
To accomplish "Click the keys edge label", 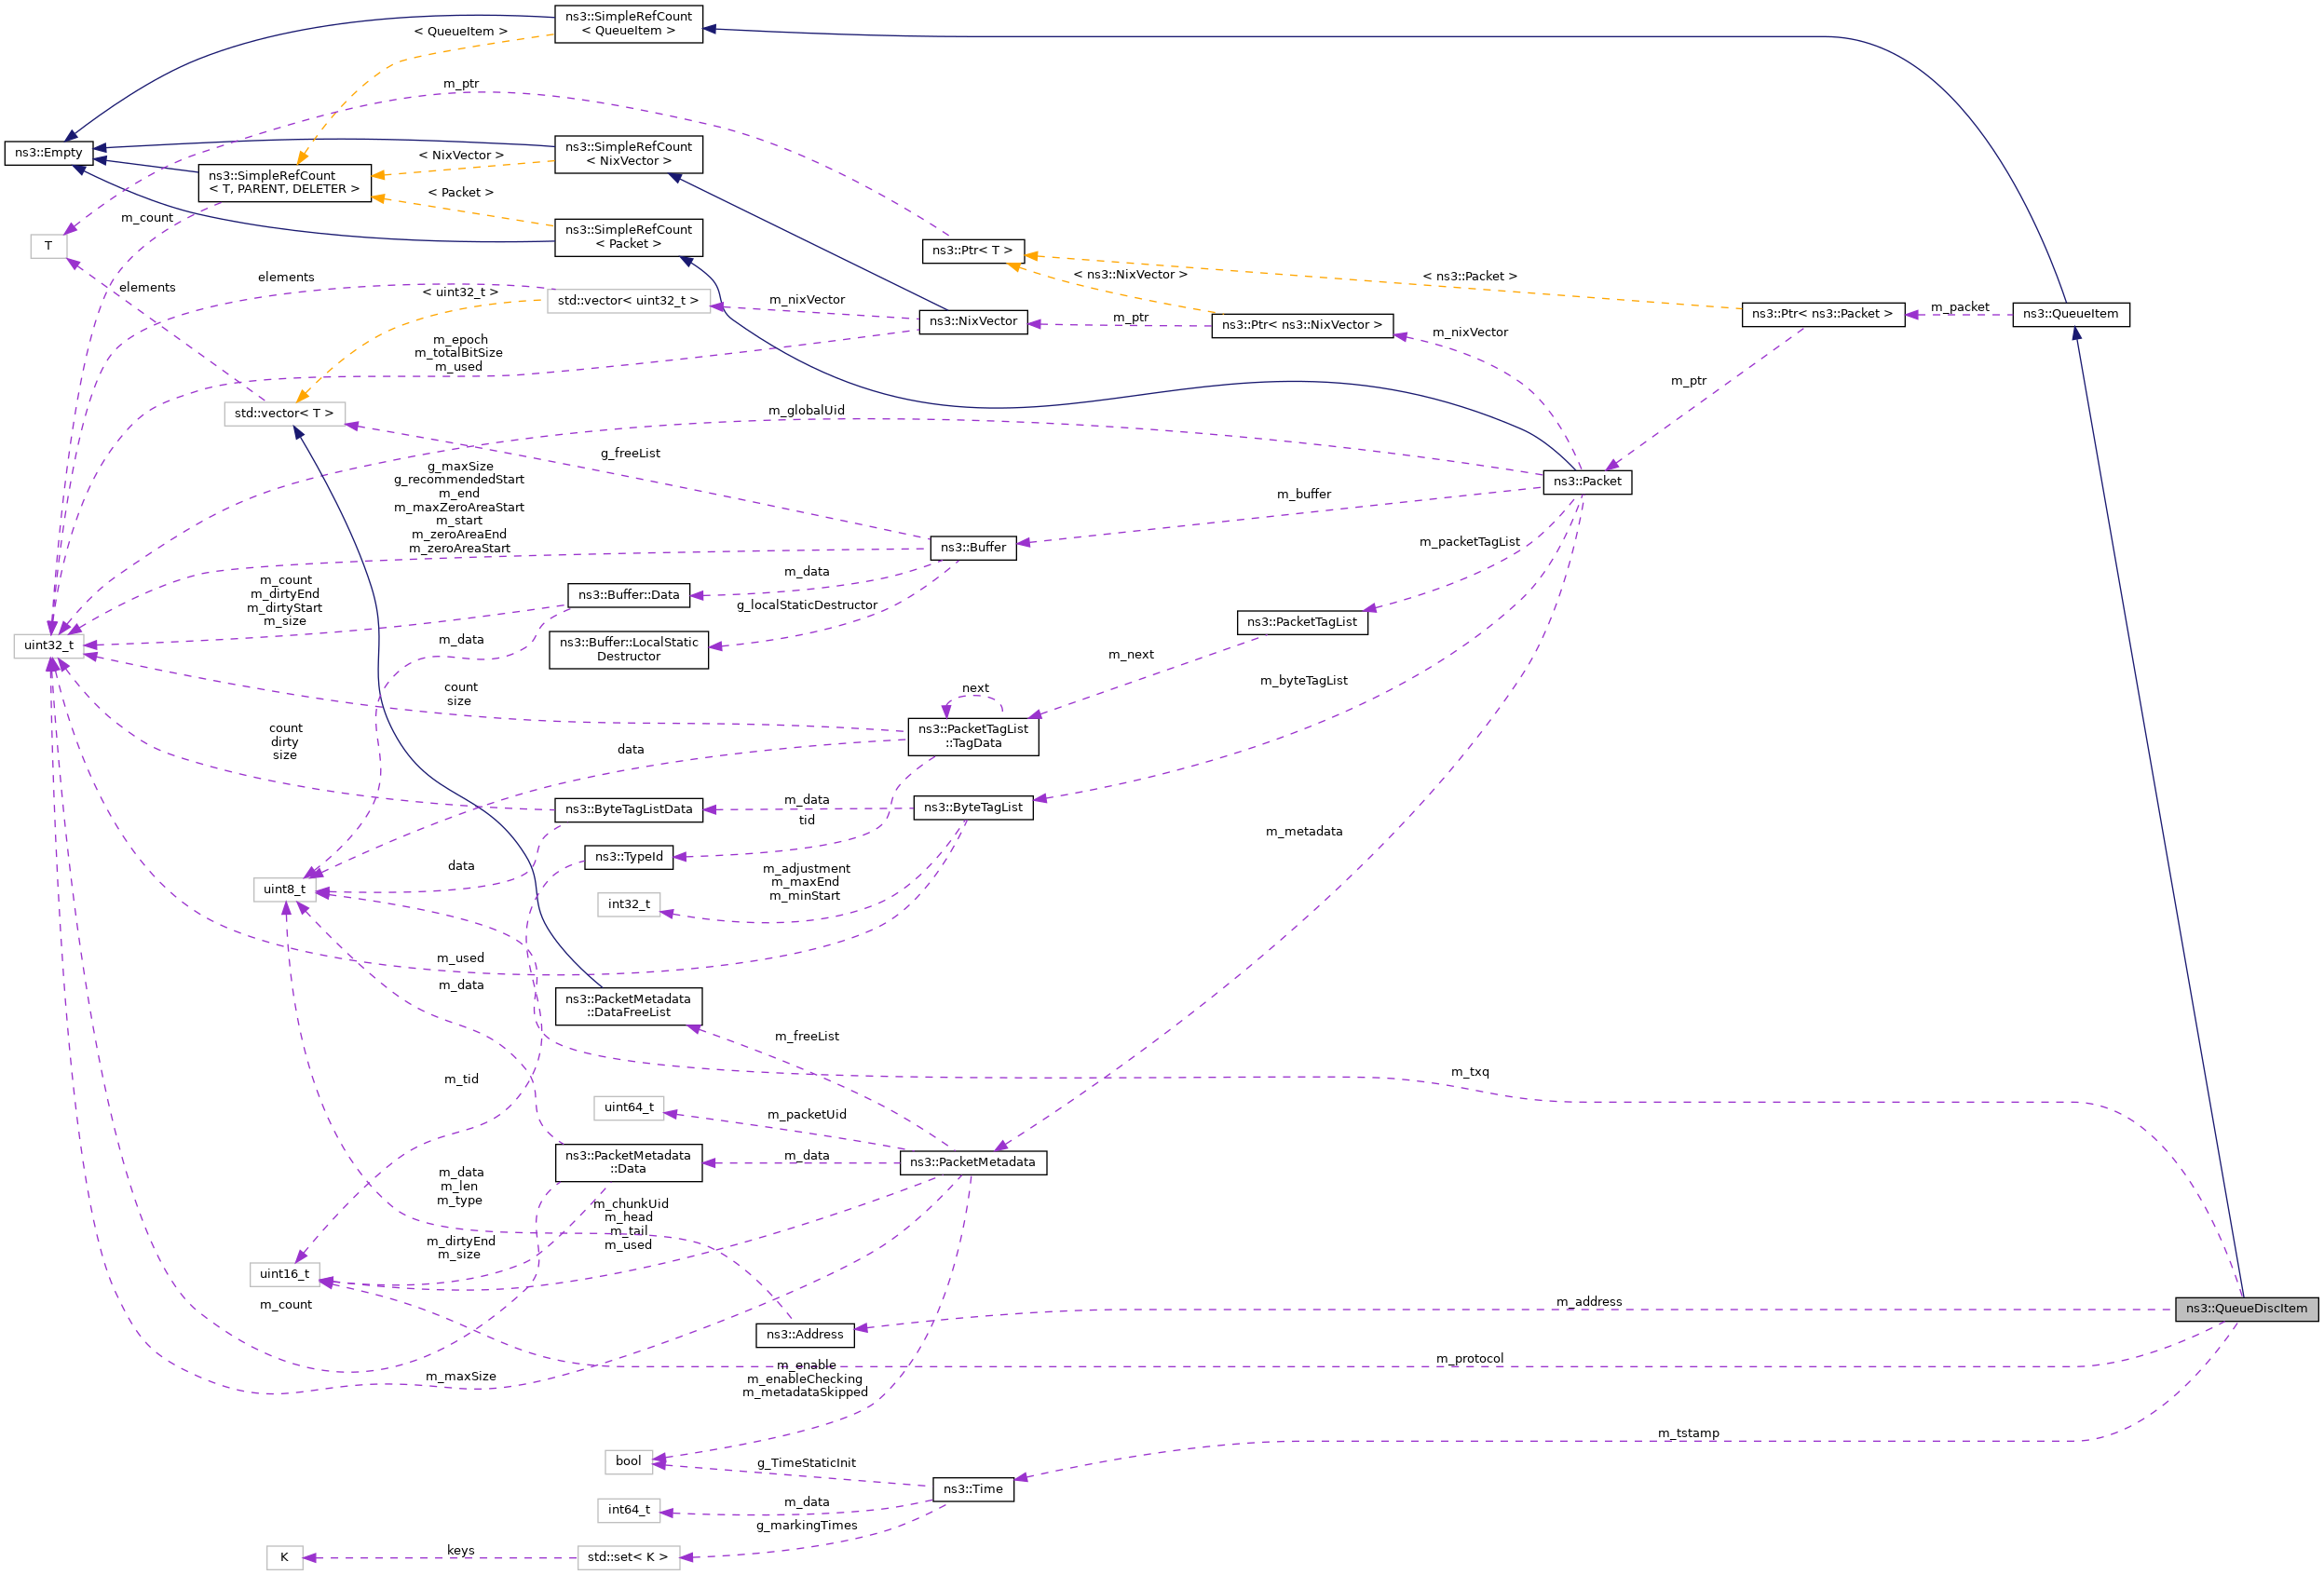I will tap(461, 1552).
